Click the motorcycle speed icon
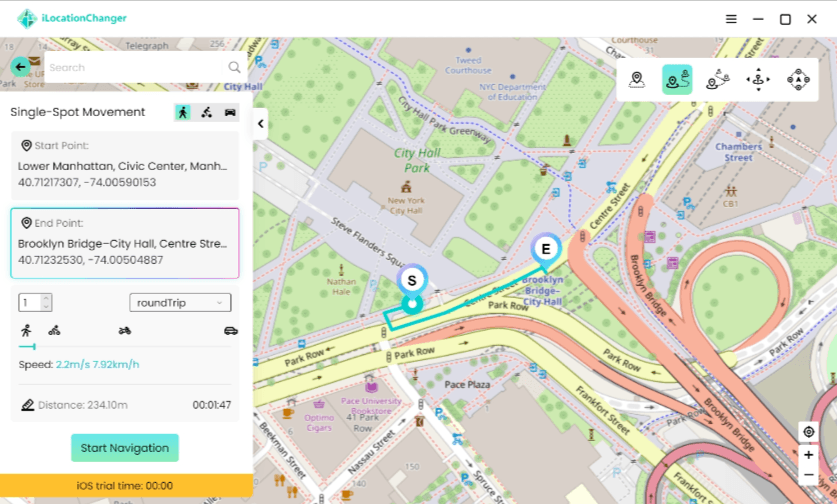This screenshot has height=504, width=837. pos(125,330)
